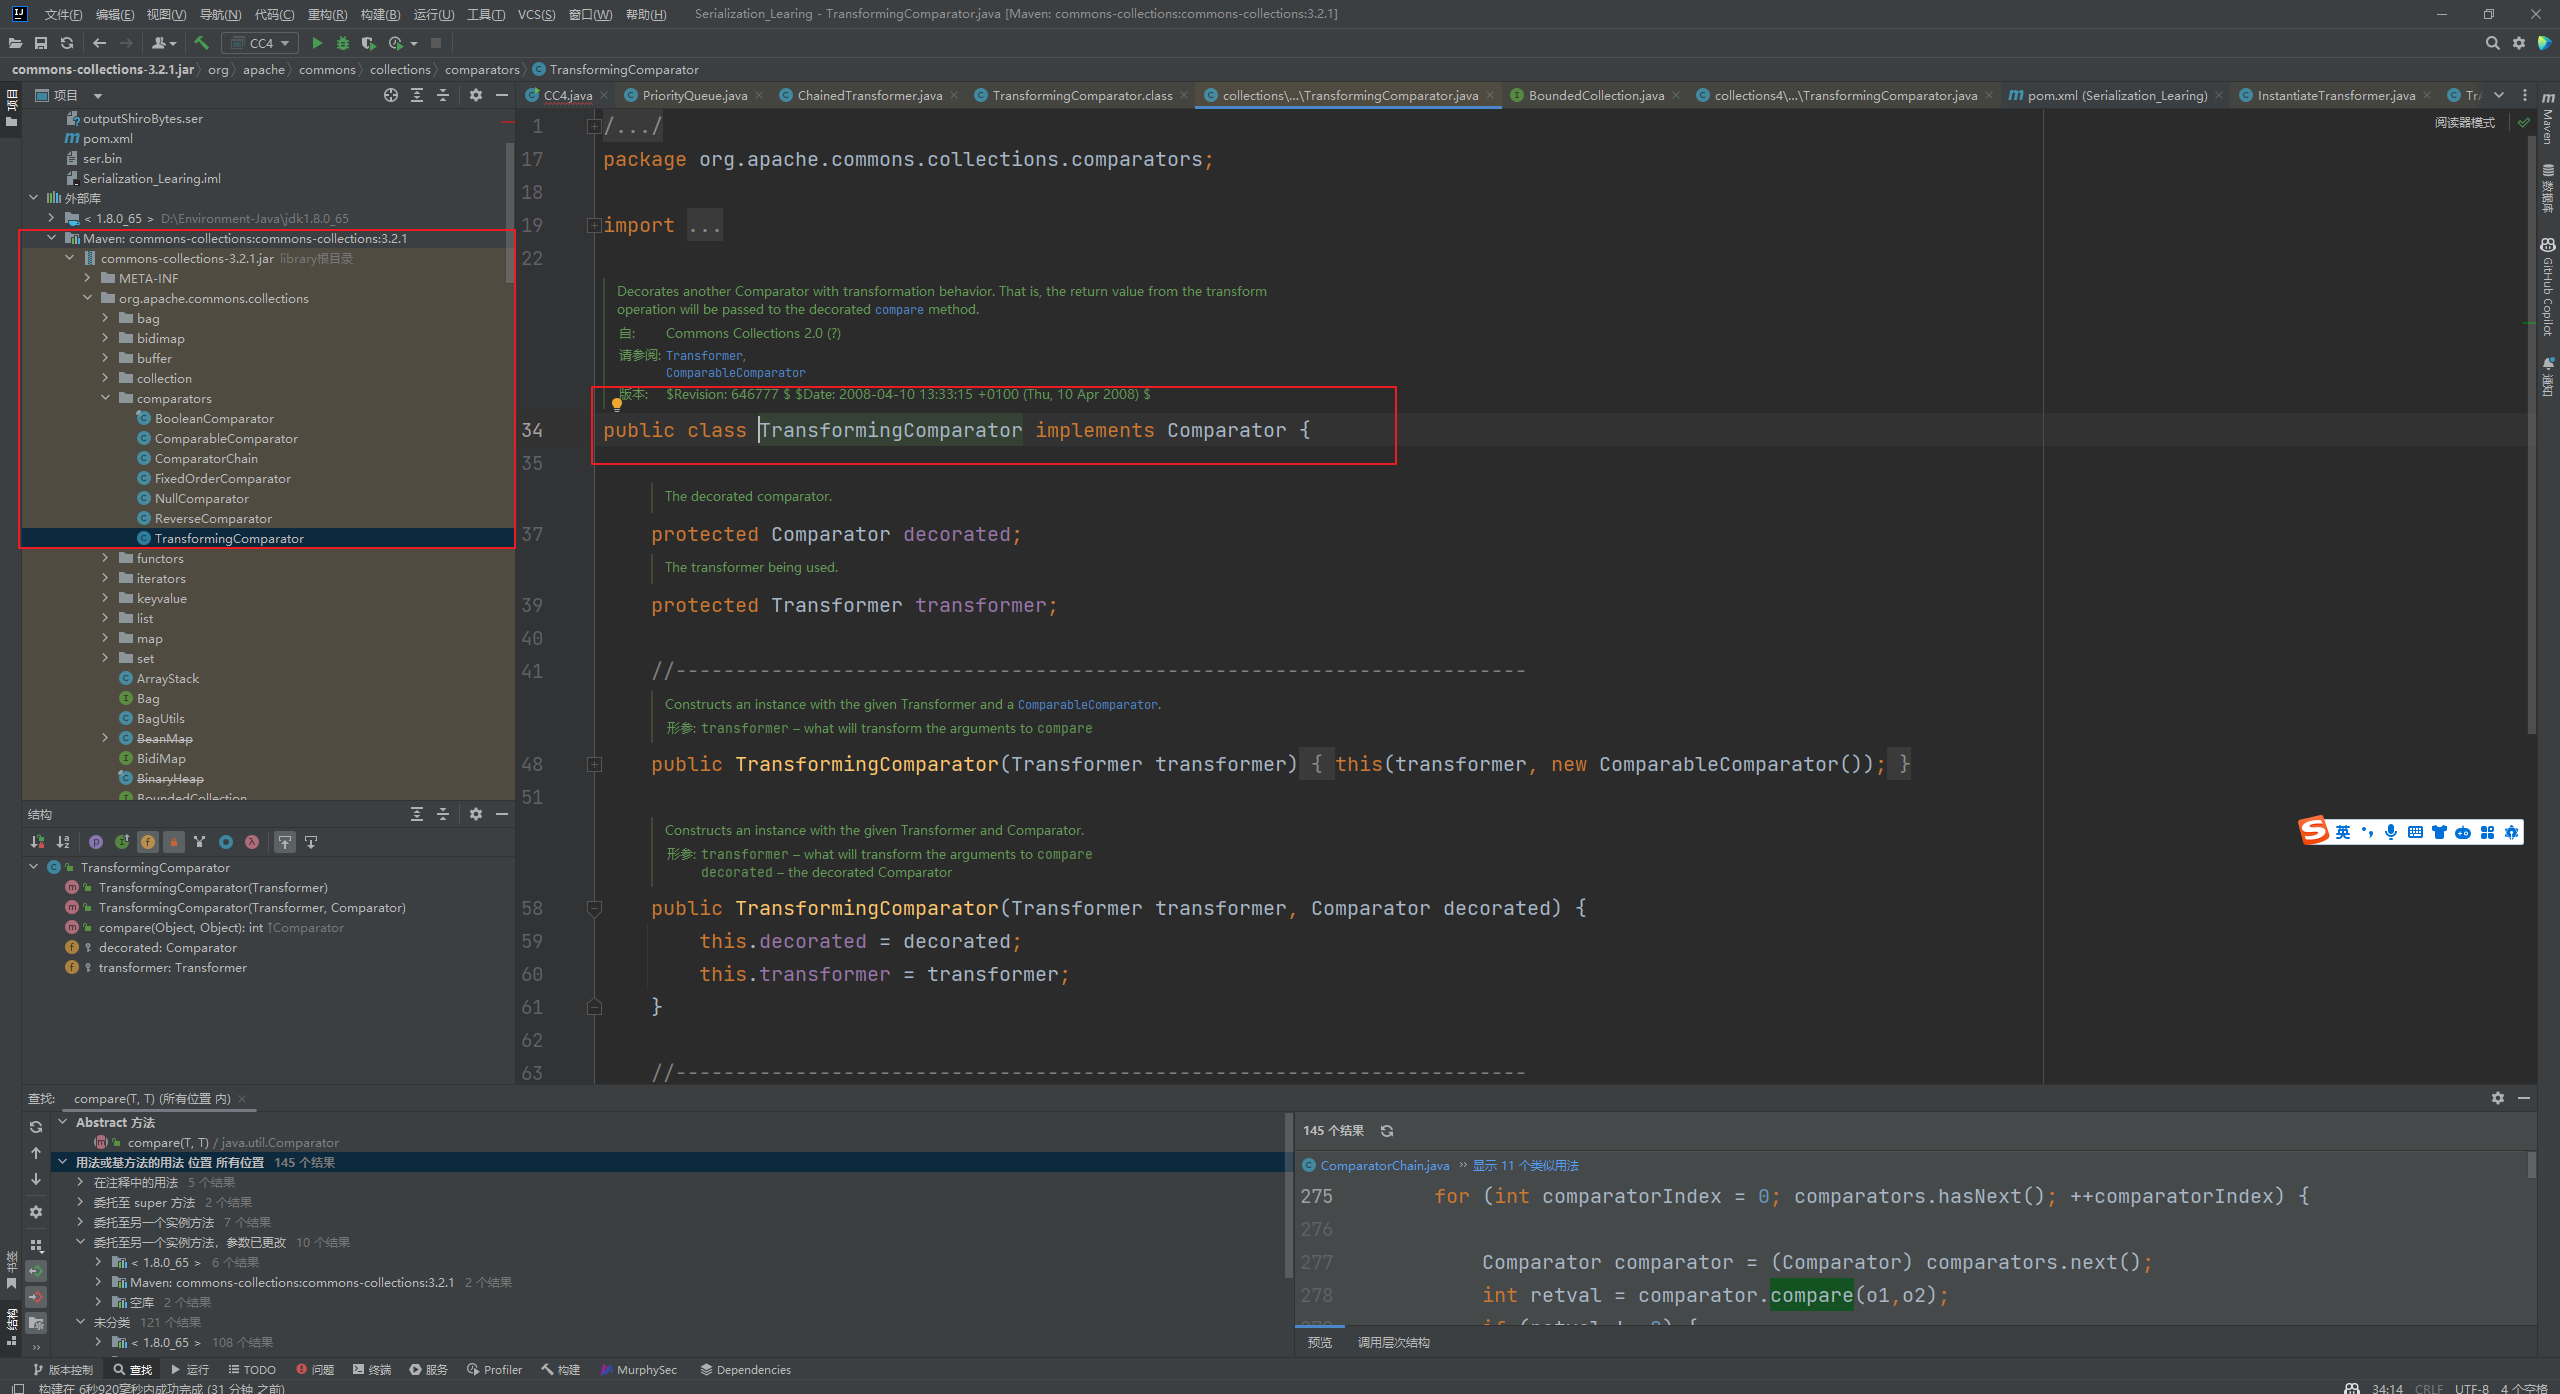Toggle showing properties in the Structure toolbar
This screenshot has width=2560, height=1394.
pos(96,842)
